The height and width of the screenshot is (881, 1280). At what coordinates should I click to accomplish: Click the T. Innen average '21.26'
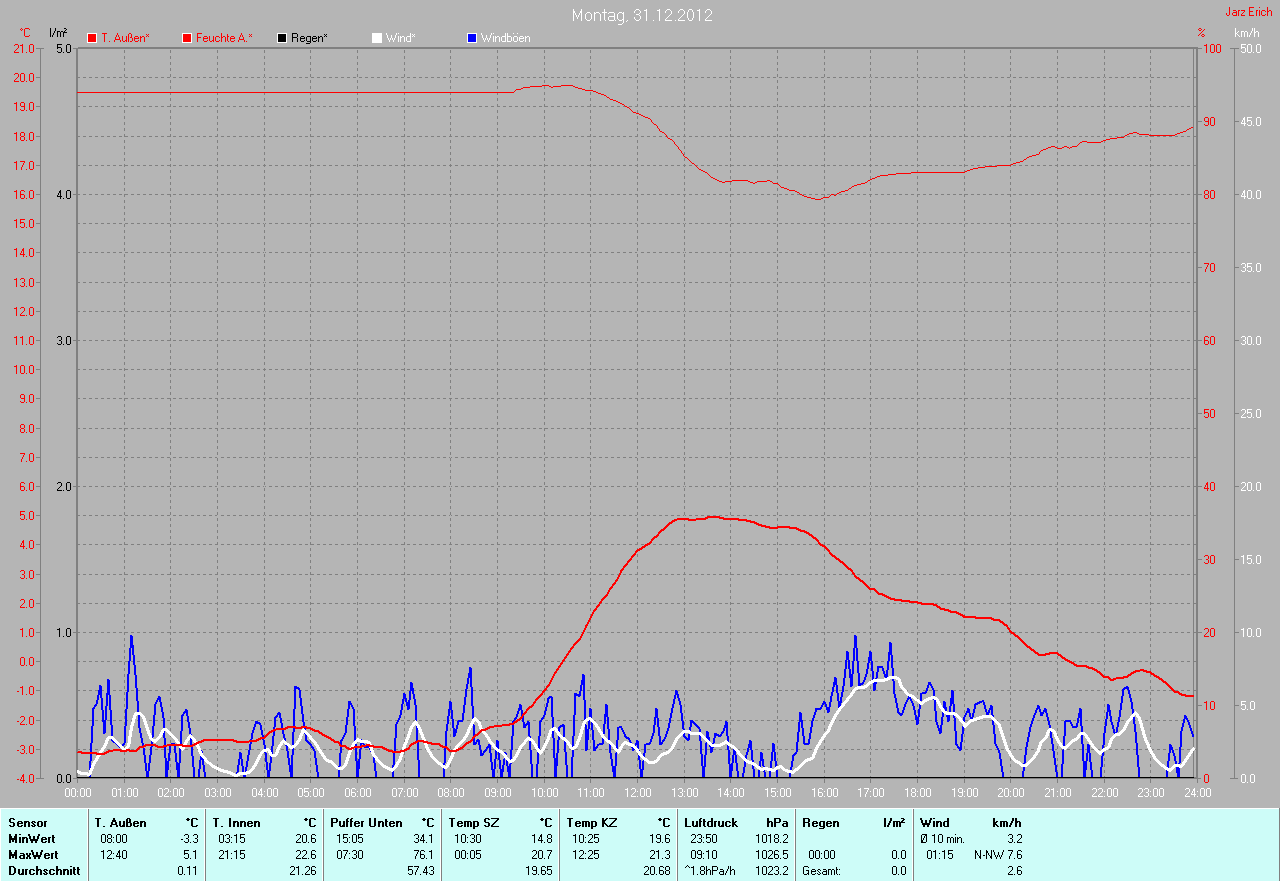click(x=302, y=871)
